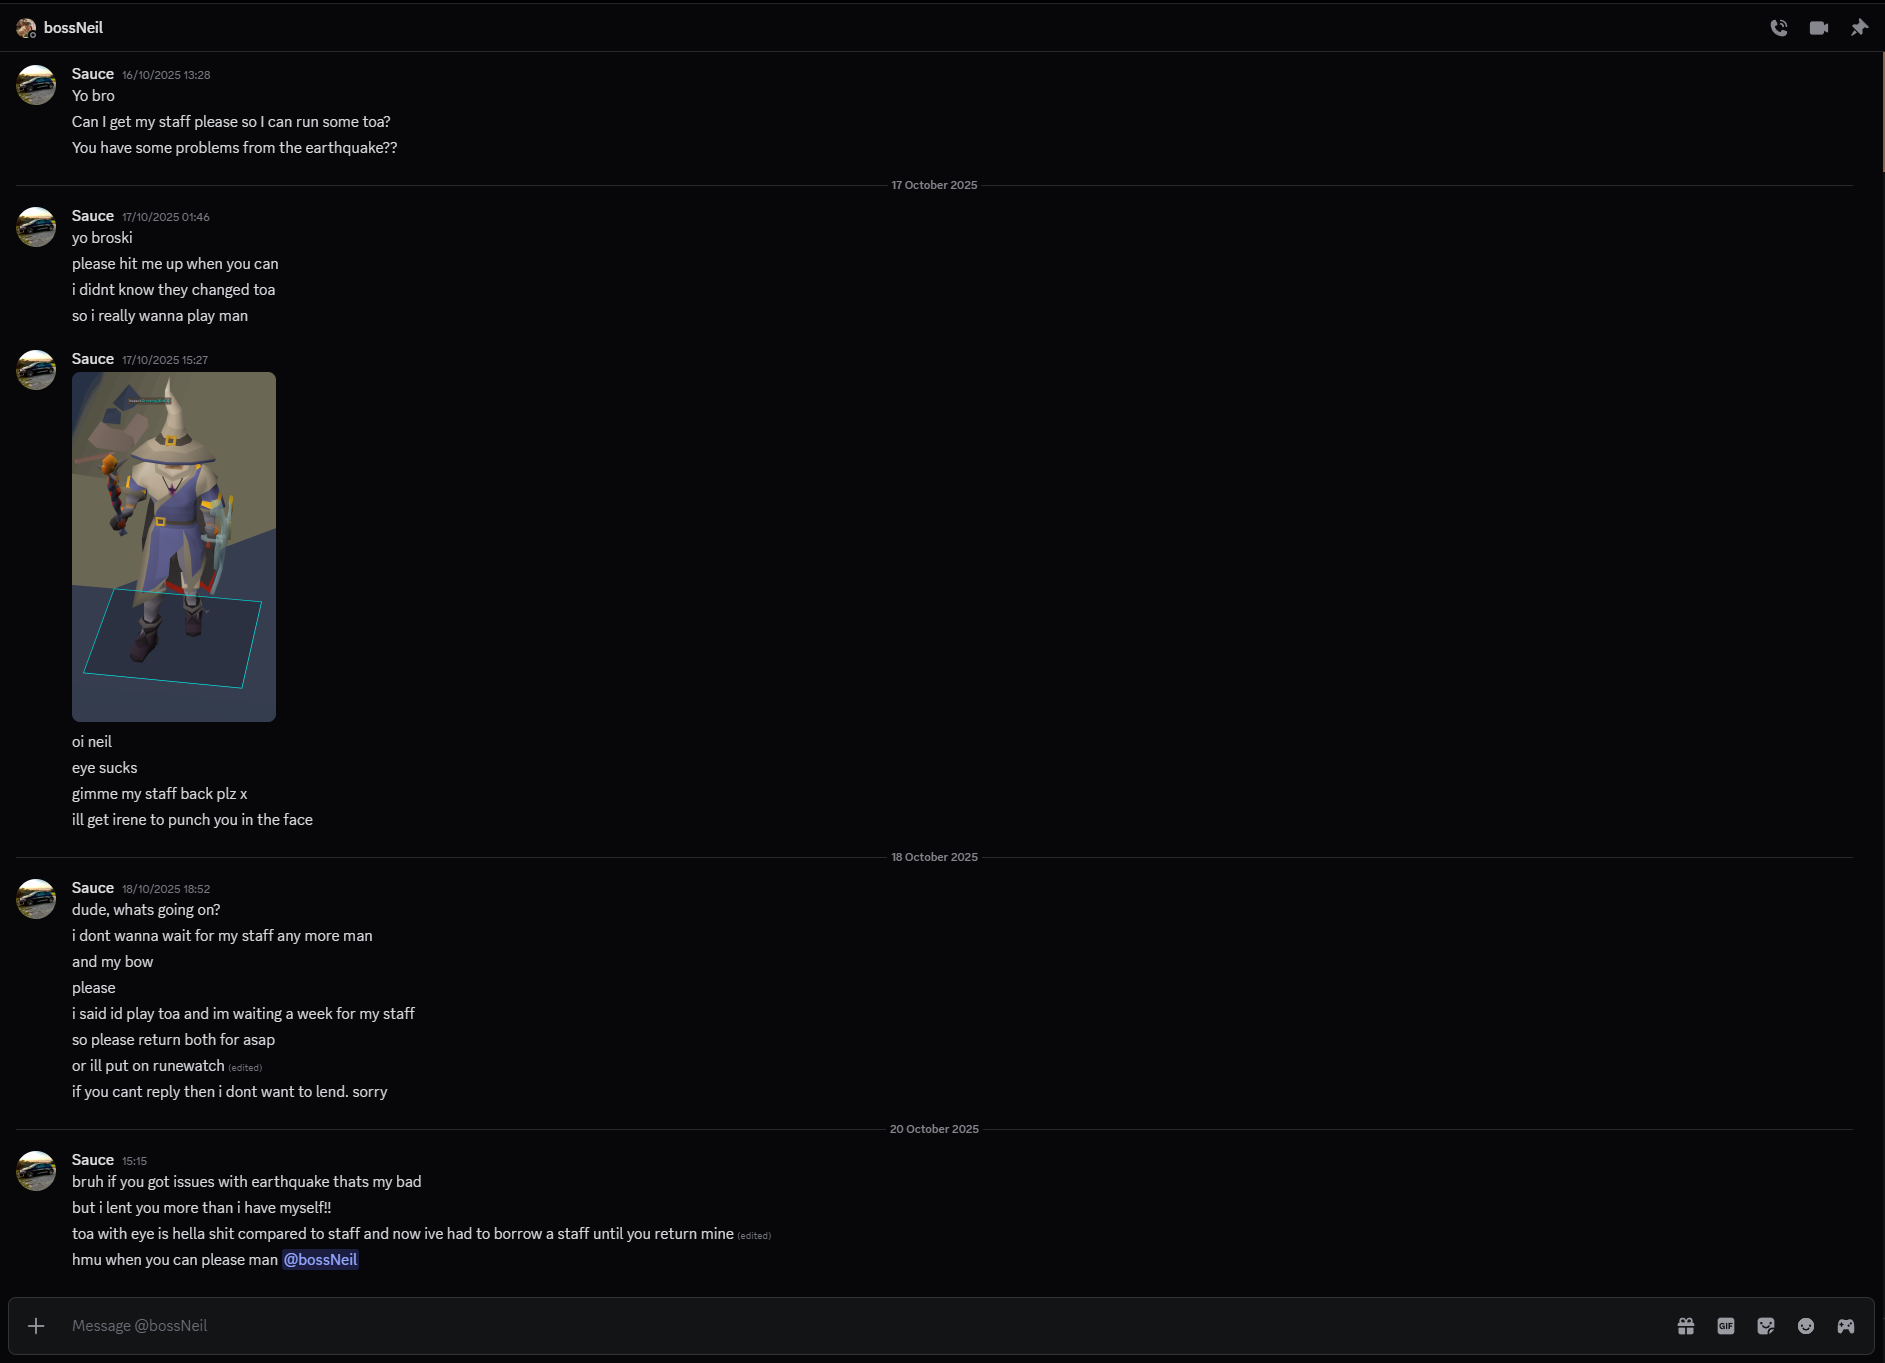Click the plus attachment button

36,1325
